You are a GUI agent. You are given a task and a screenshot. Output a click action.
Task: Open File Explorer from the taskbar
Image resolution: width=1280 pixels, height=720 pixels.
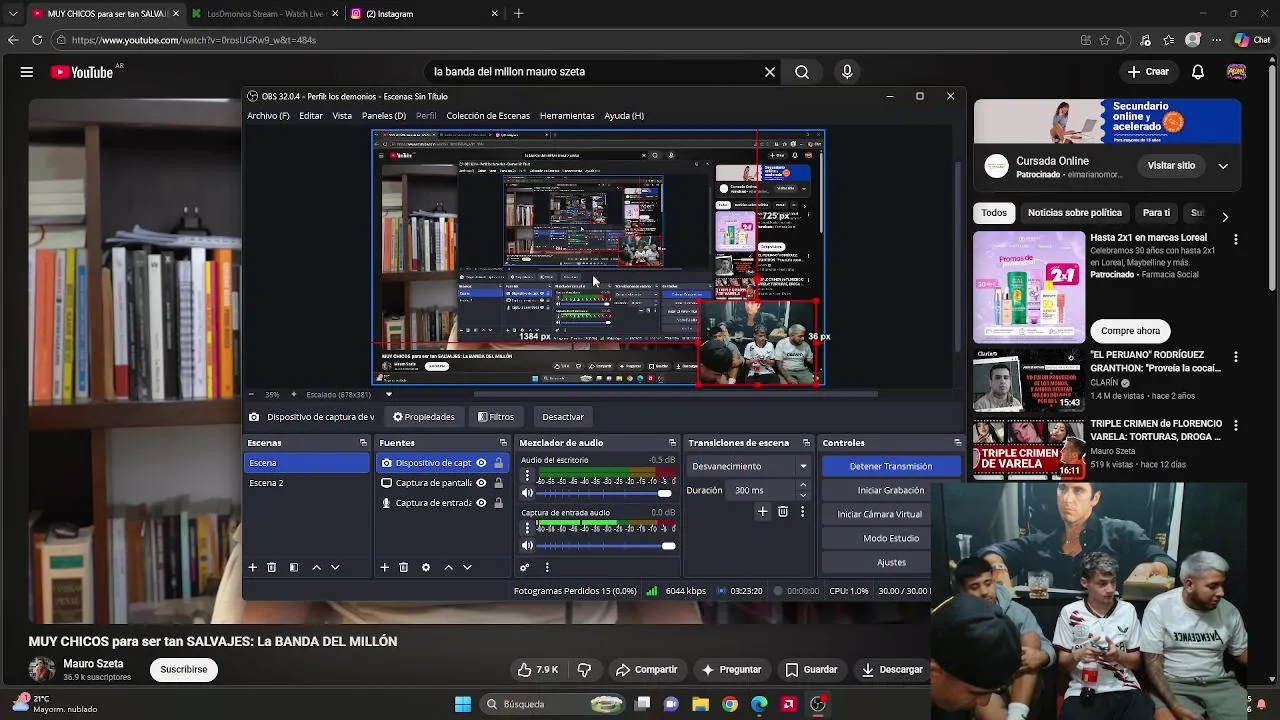click(x=700, y=704)
